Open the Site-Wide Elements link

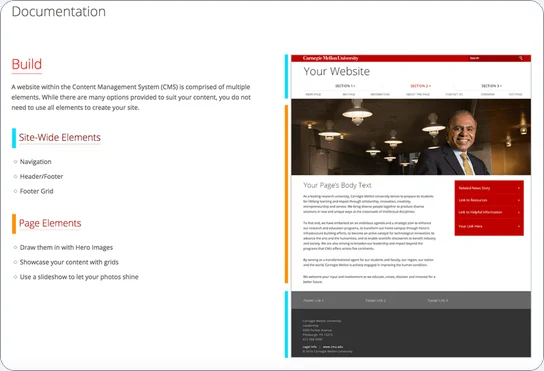click(x=60, y=137)
